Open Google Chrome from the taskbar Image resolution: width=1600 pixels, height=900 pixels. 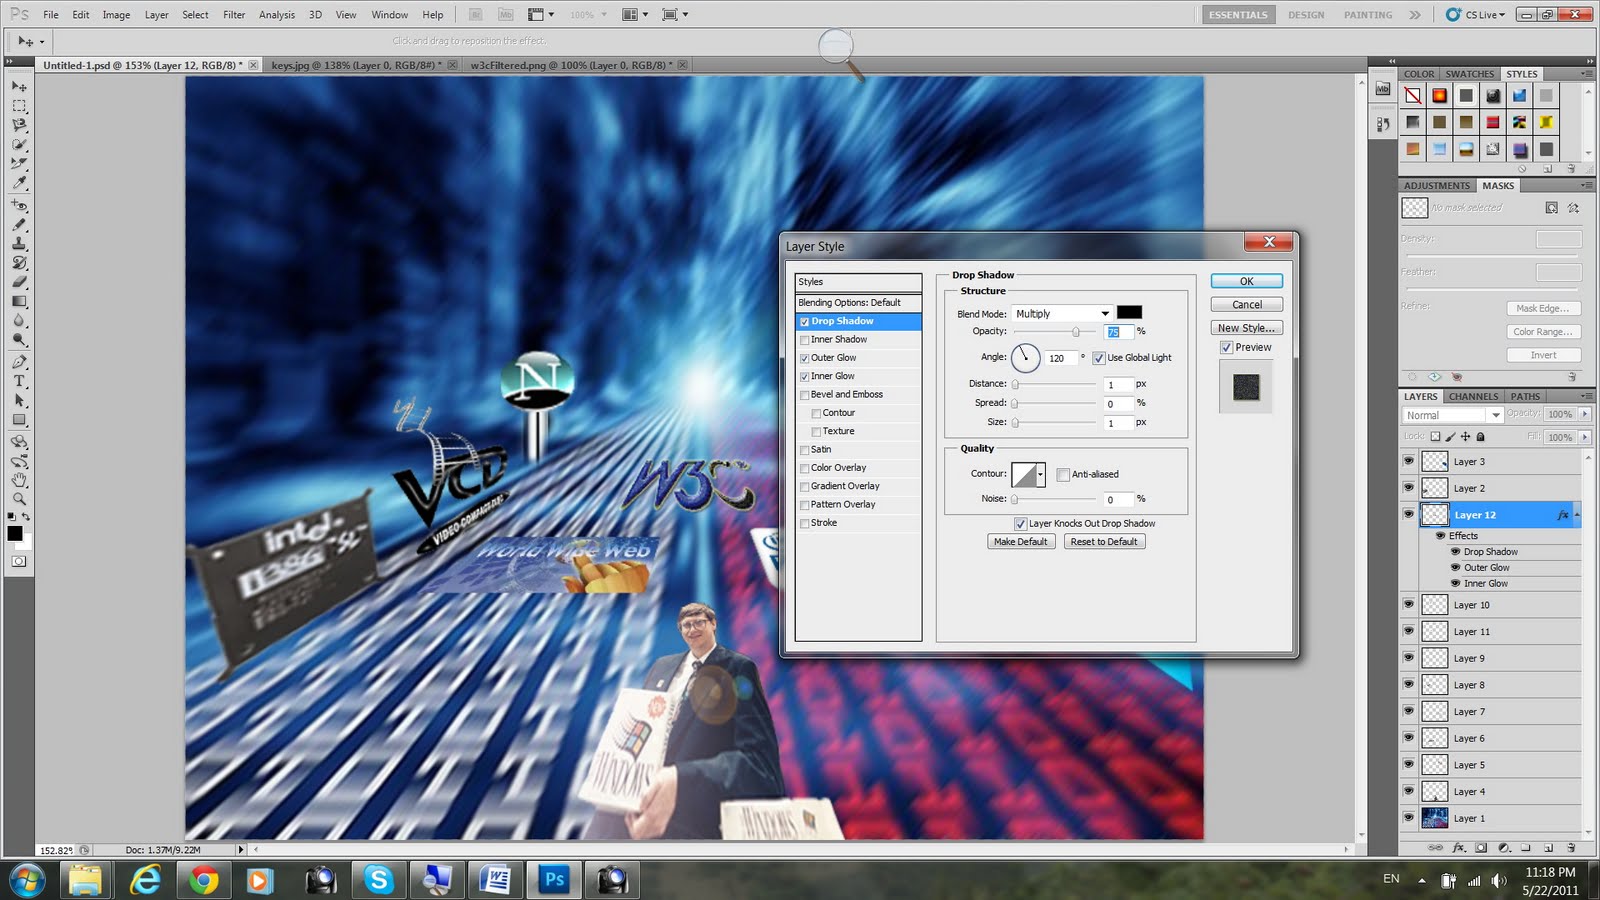pyautogui.click(x=204, y=880)
